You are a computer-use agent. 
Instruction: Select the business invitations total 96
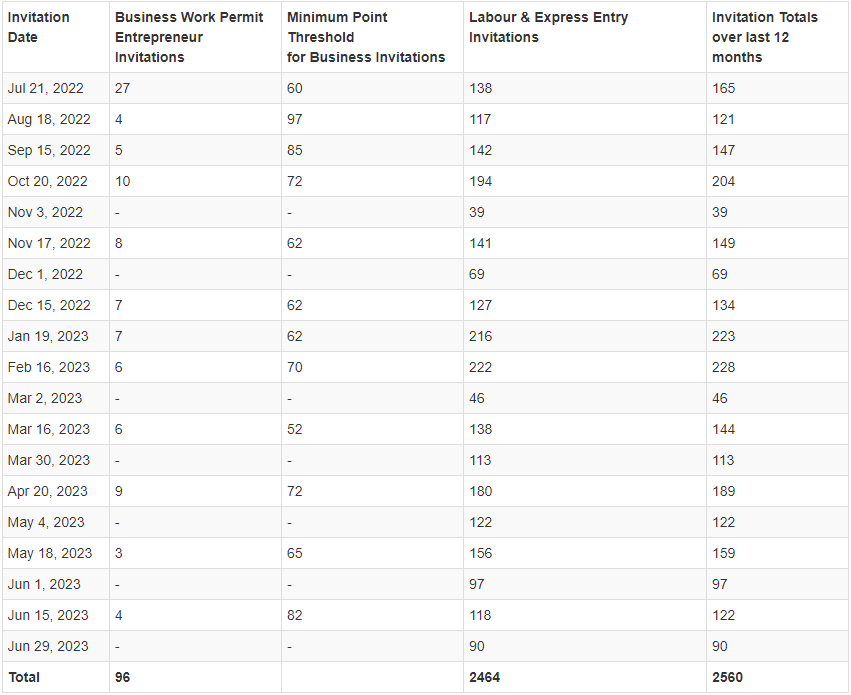coord(123,677)
